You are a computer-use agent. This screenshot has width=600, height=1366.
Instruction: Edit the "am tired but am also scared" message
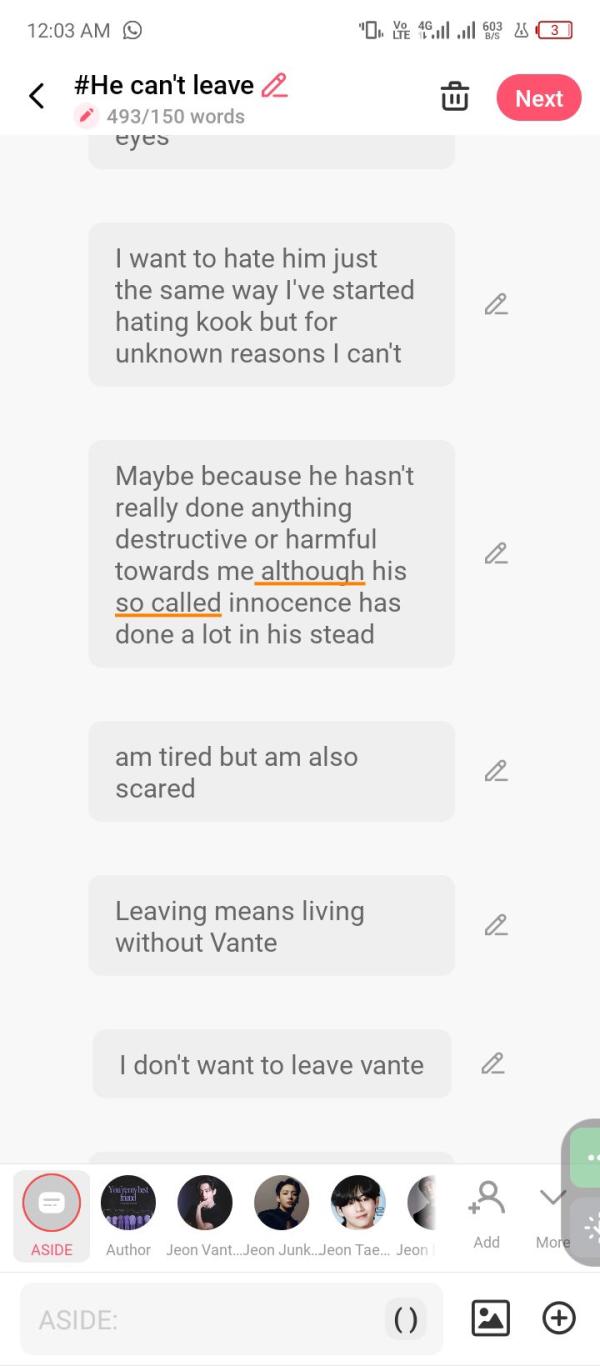click(x=496, y=771)
